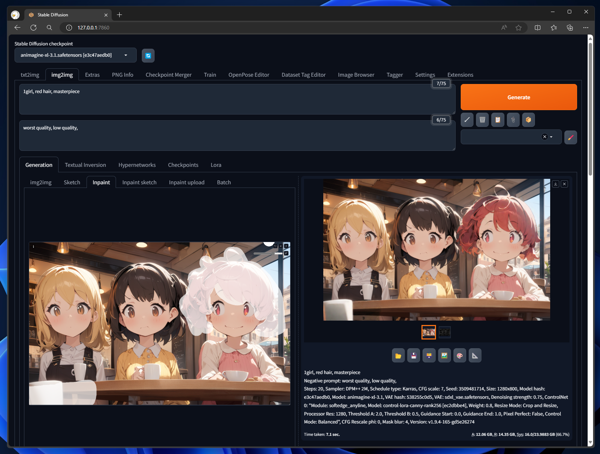Select the first gallery thumbnail
This screenshot has height=454, width=600.
[x=428, y=332]
